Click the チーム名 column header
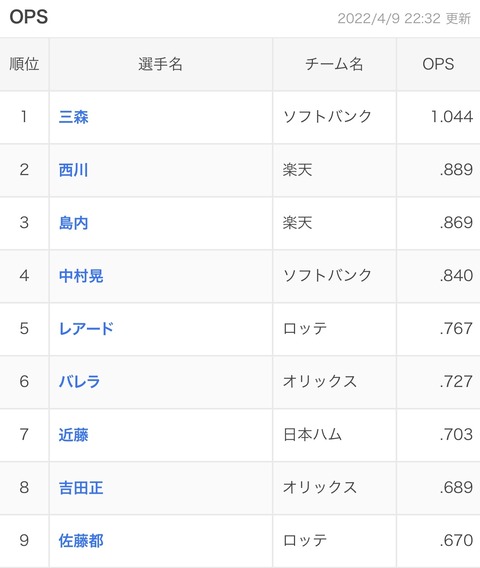Screen dimensions: 480x568 pyautogui.click(x=334, y=64)
